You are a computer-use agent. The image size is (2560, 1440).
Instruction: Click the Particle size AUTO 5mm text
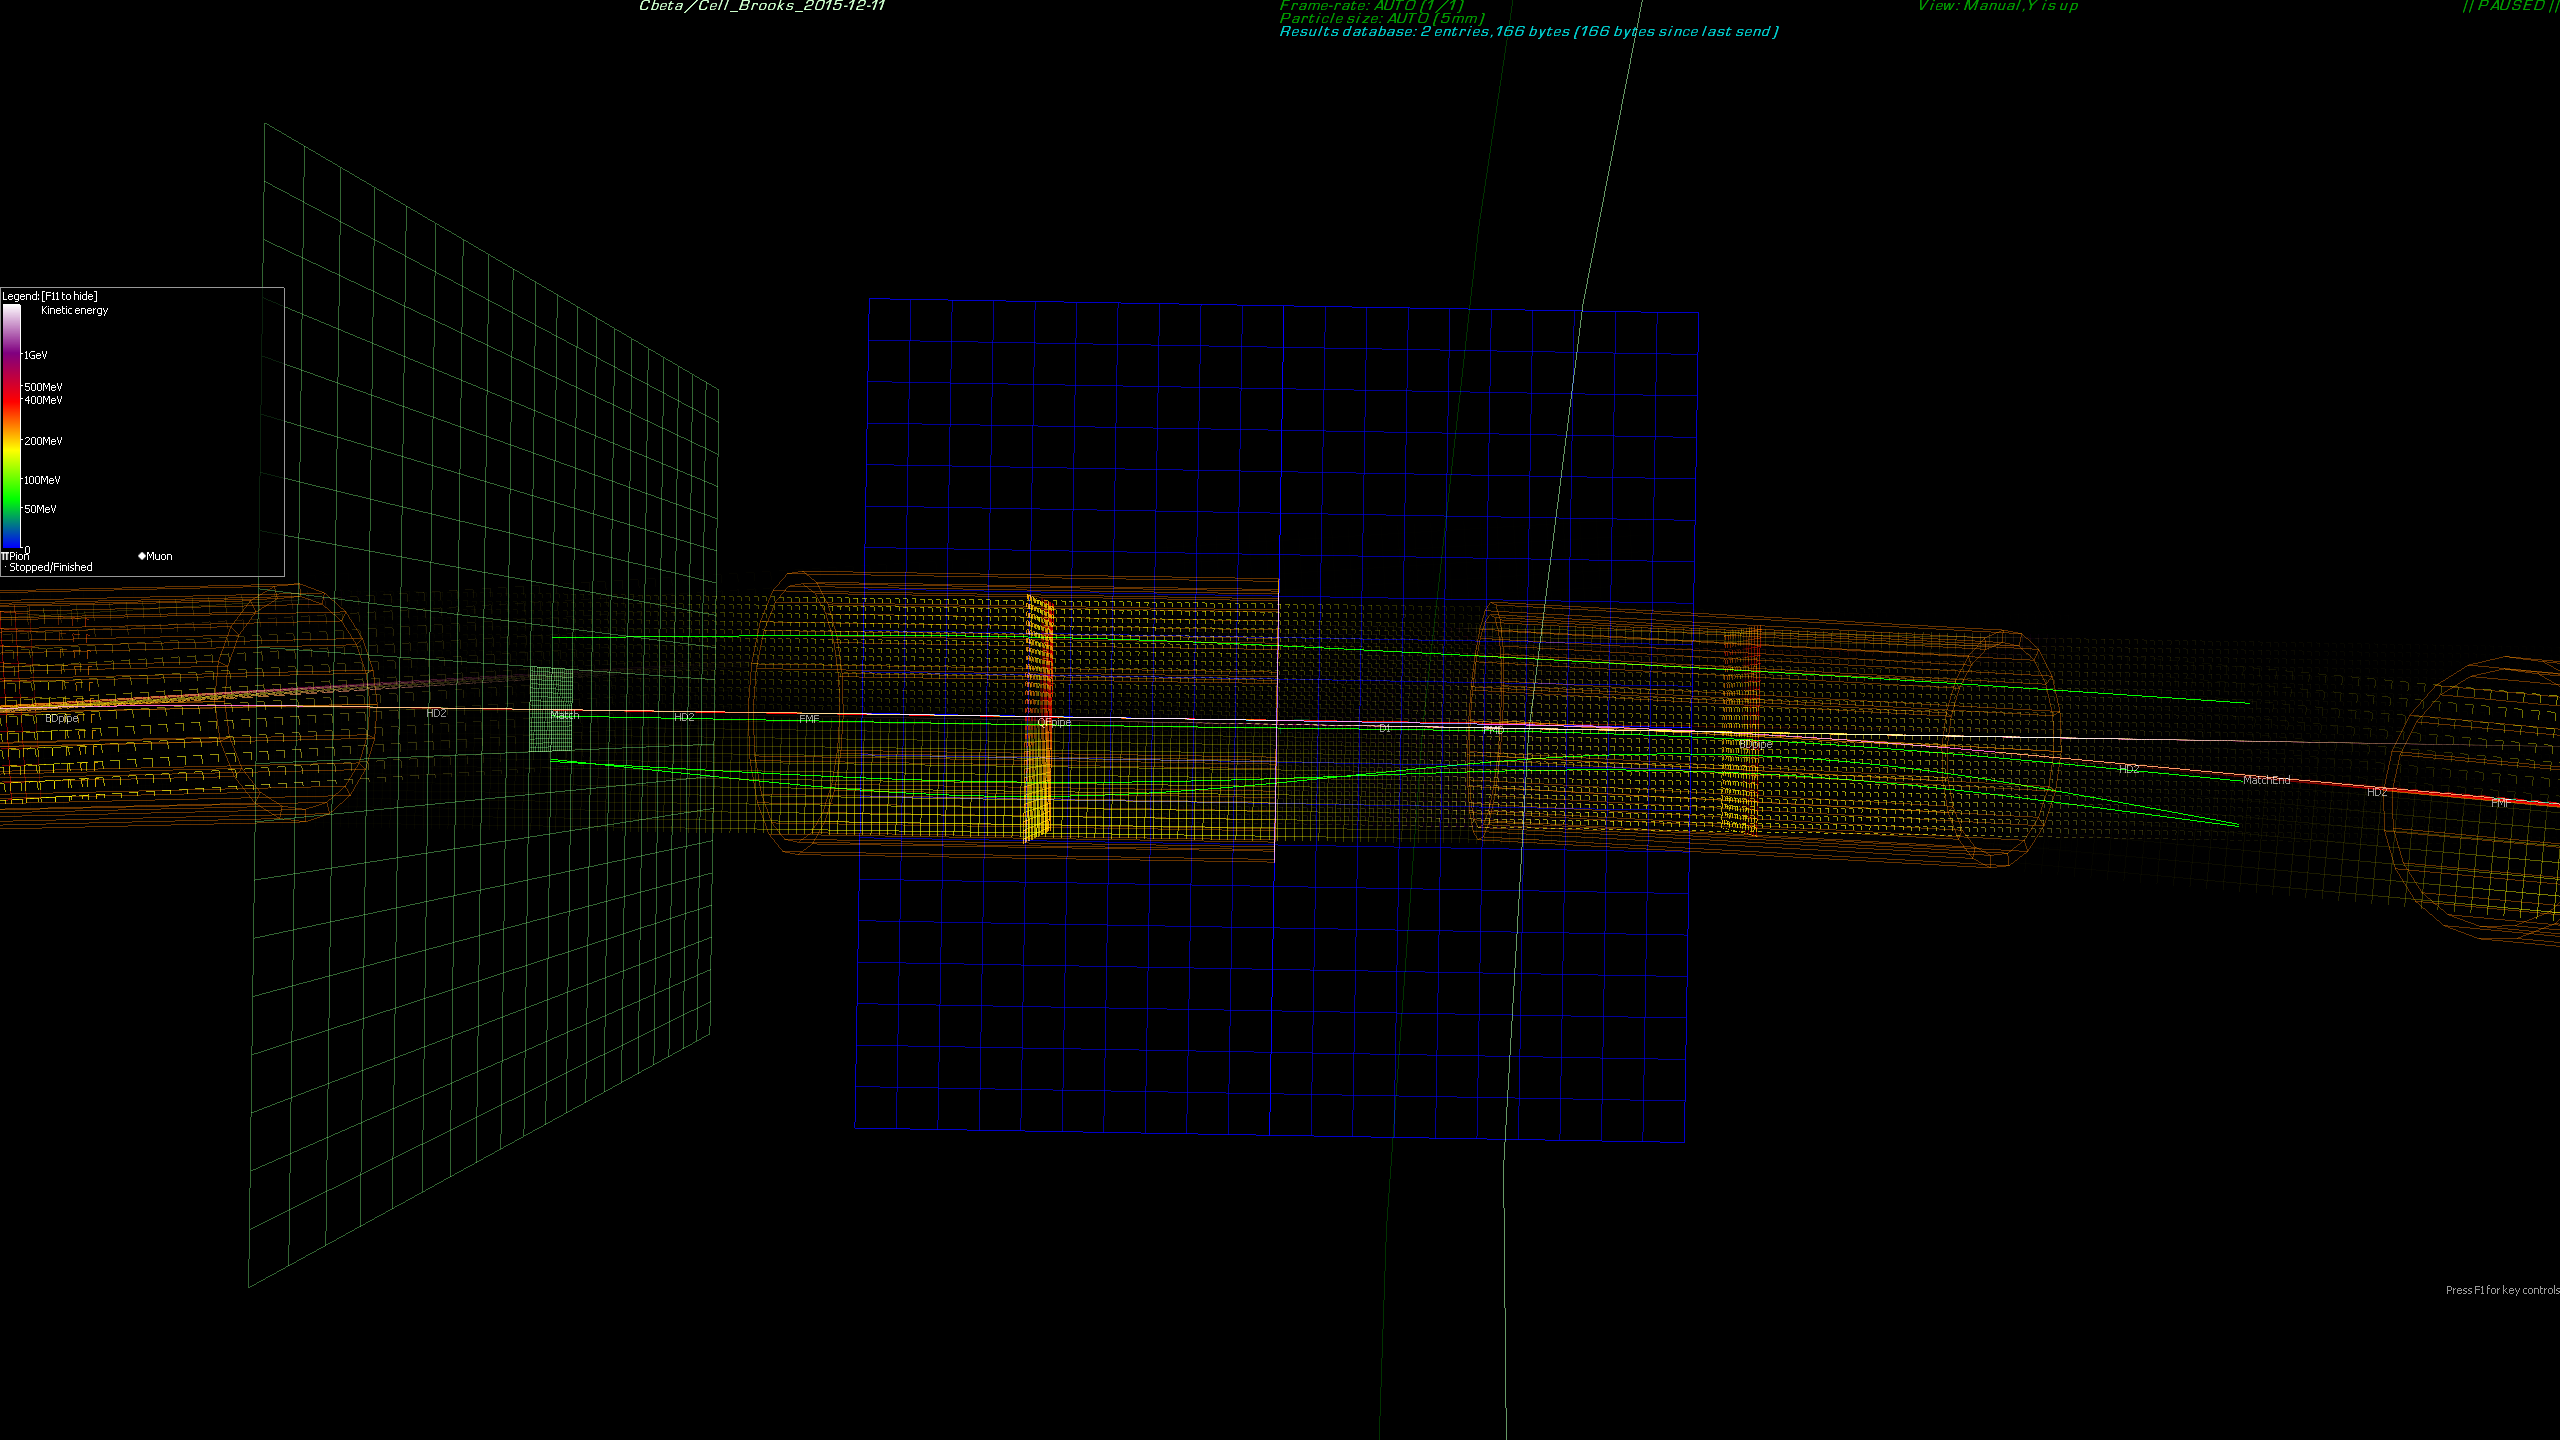click(1381, 19)
